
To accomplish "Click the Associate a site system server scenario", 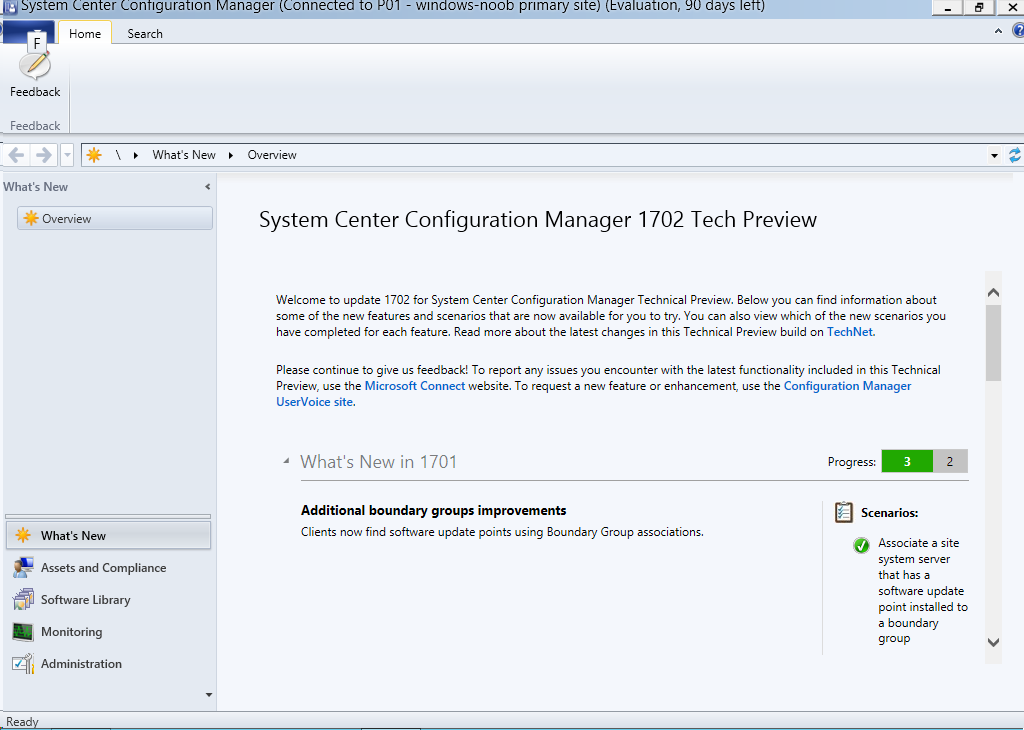I will click(x=923, y=590).
